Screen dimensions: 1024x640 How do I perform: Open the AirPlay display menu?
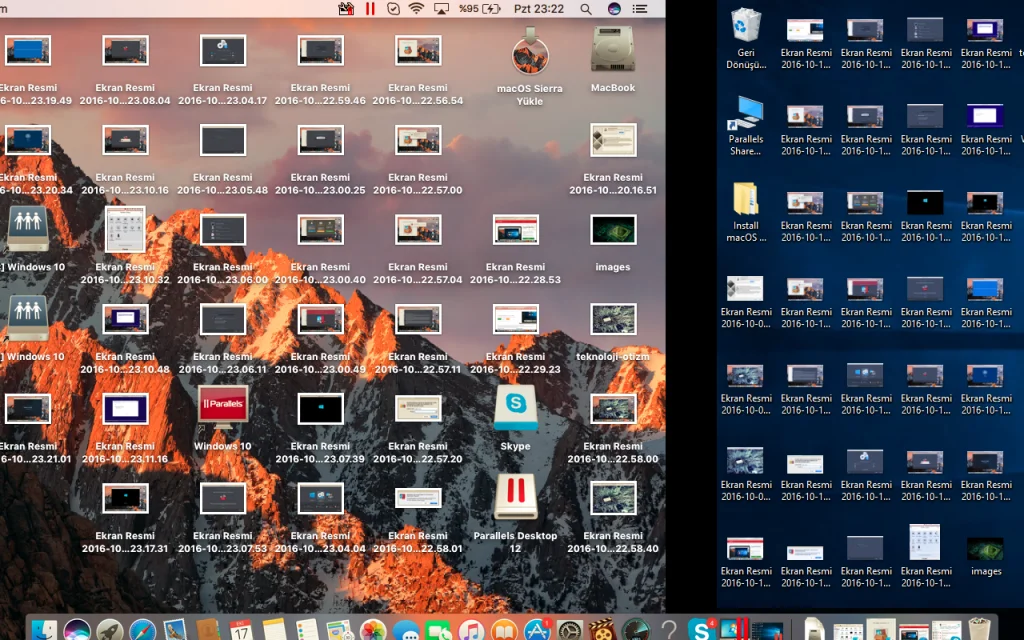[442, 9]
